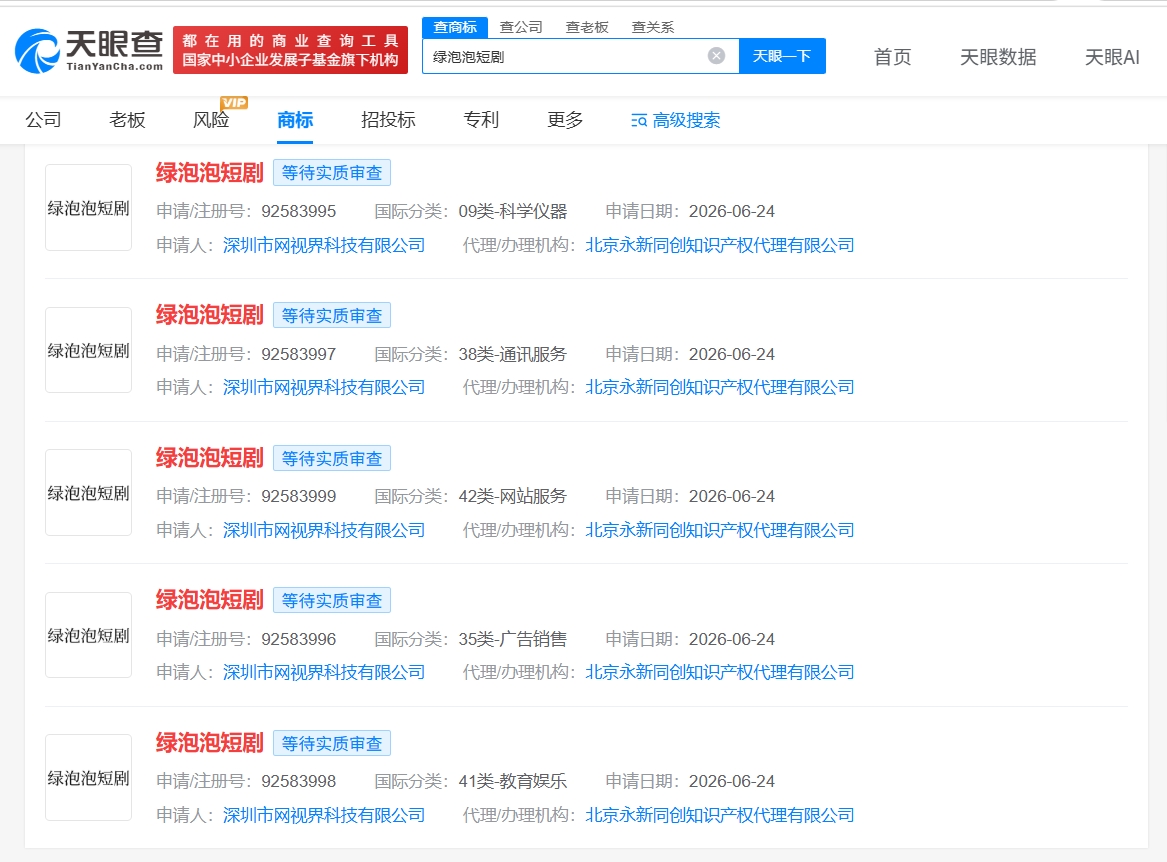The width and height of the screenshot is (1167, 862).
Task: Open agency 北京永新同创 link in record 92583998
Action: point(720,815)
